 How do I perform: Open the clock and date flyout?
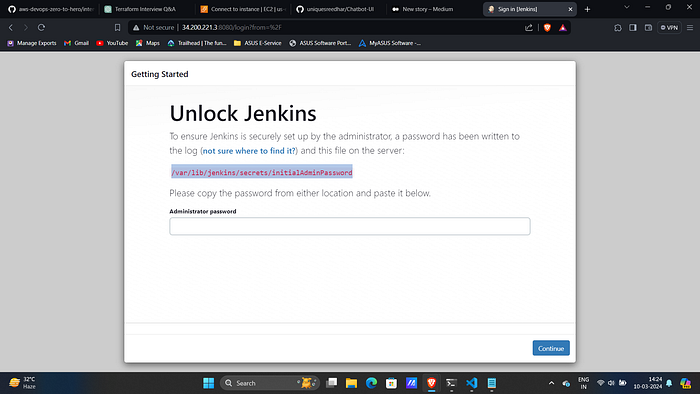click(647, 383)
